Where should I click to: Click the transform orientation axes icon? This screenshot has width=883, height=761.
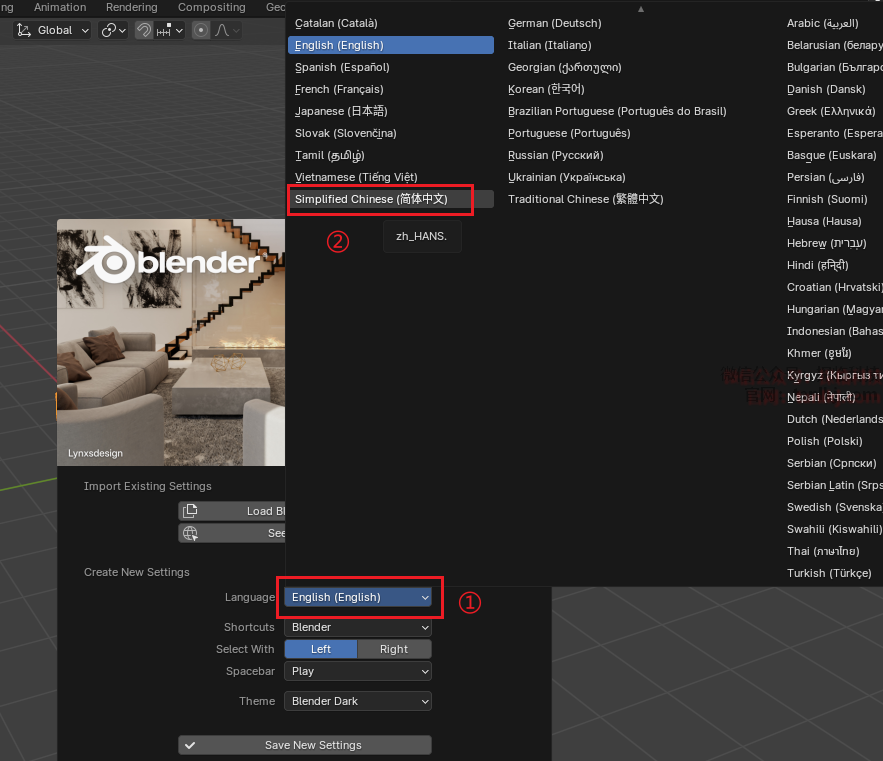(x=23, y=30)
